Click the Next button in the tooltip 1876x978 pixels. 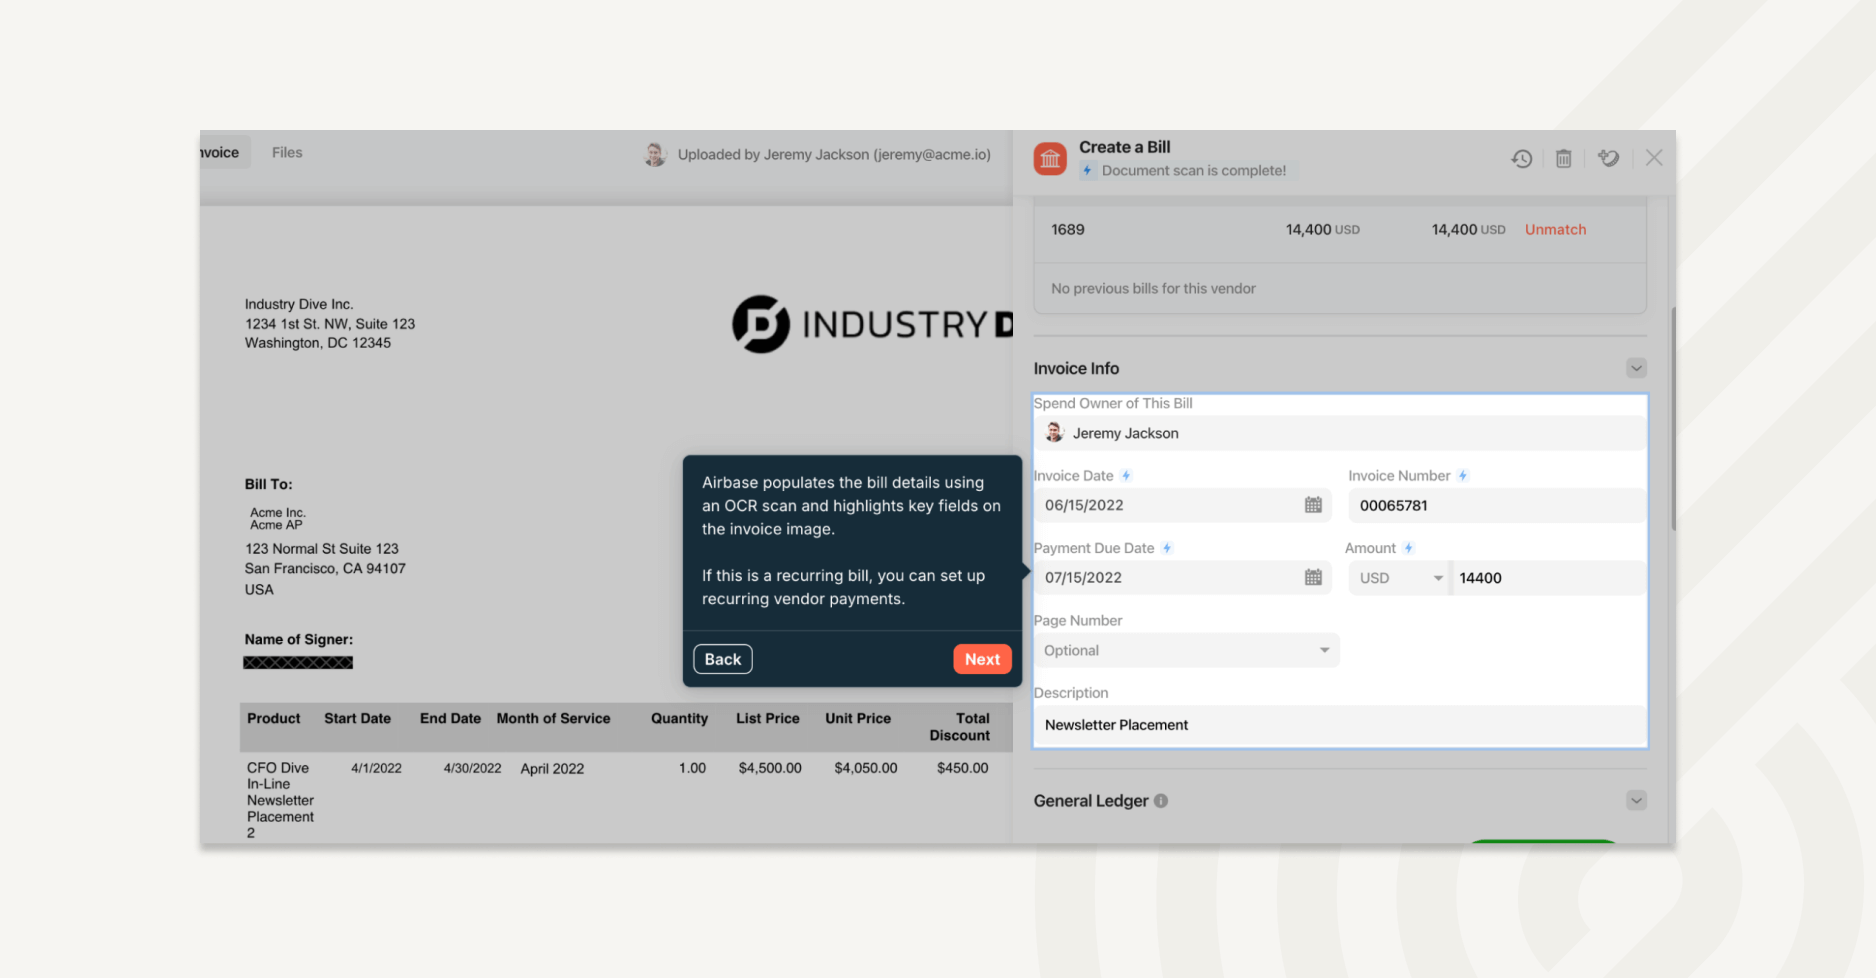(982, 659)
